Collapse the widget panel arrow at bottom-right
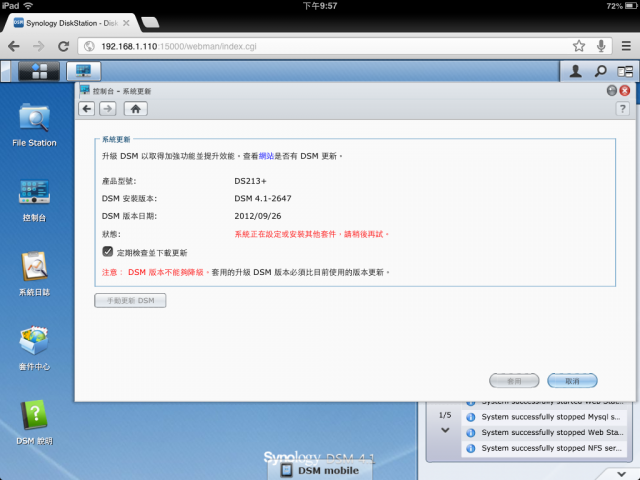Viewport: 640px width, 480px height. pos(621,474)
